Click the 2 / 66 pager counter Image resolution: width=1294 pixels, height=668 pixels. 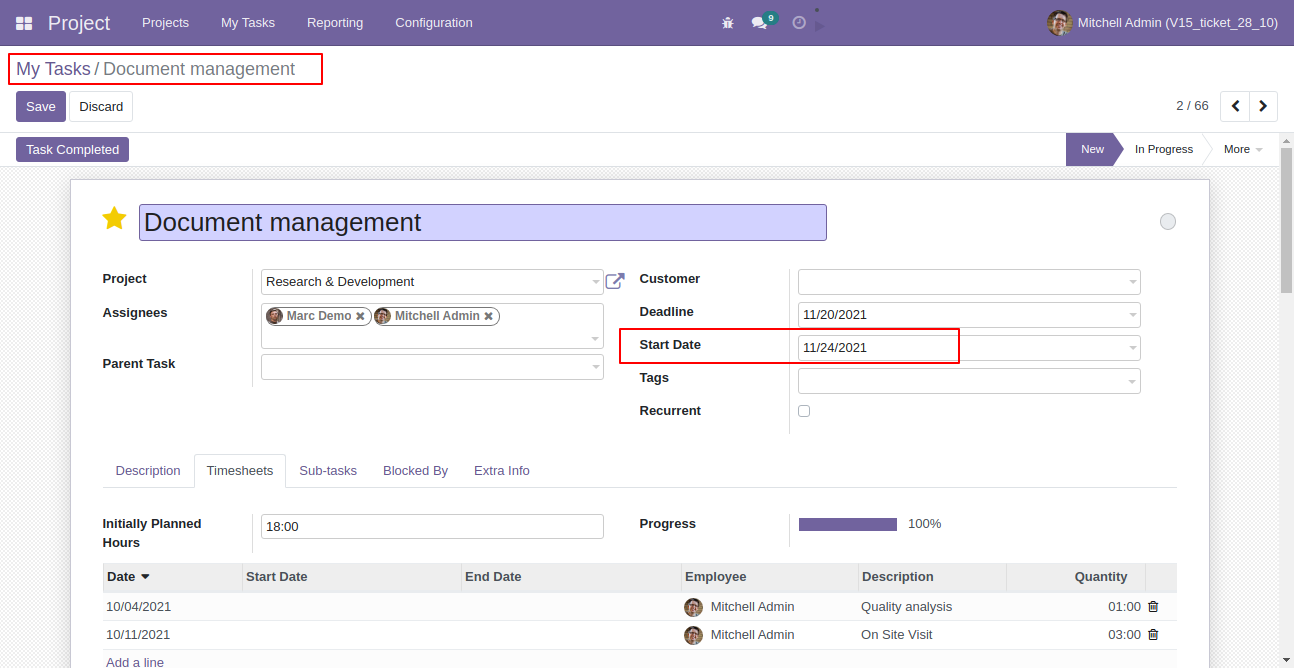click(1192, 106)
